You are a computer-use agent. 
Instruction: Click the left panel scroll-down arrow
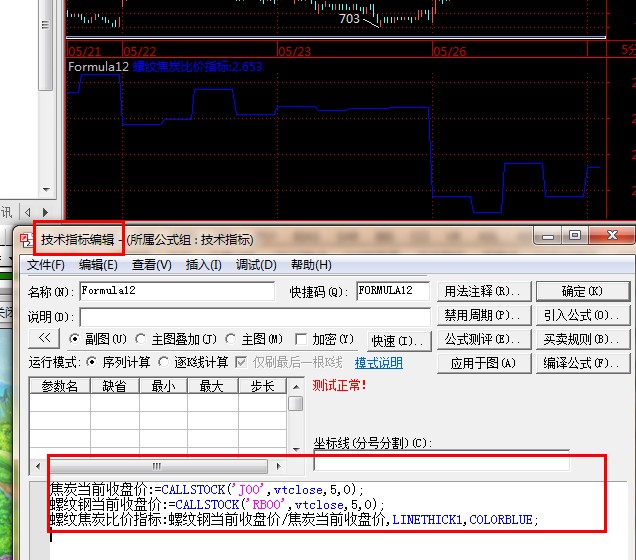click(x=46, y=189)
